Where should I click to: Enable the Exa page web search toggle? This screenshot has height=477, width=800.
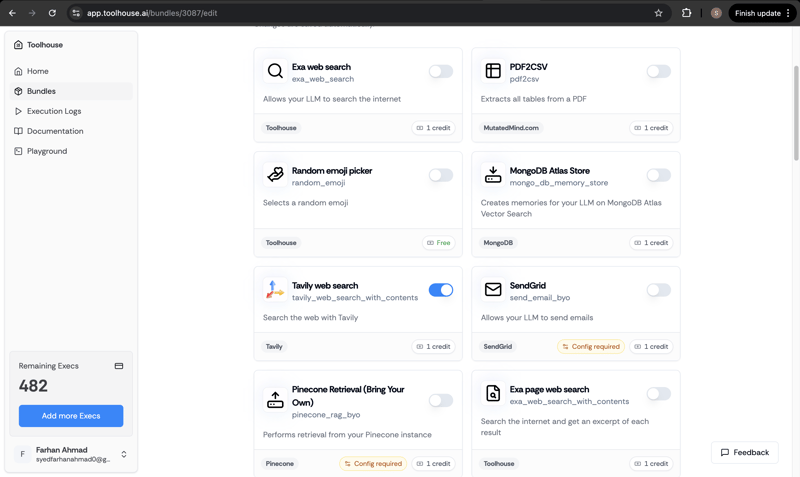(659, 393)
